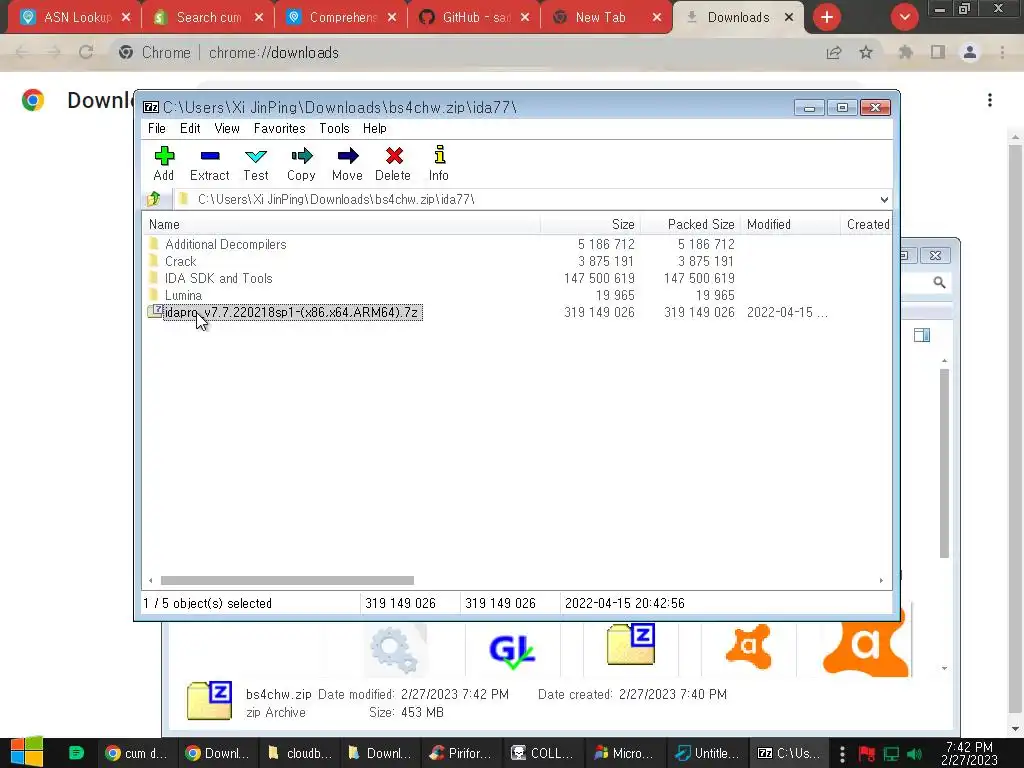Viewport: 1024px width, 768px height.
Task: Select the IDA SDK and Tools folder
Action: pyautogui.click(x=218, y=278)
